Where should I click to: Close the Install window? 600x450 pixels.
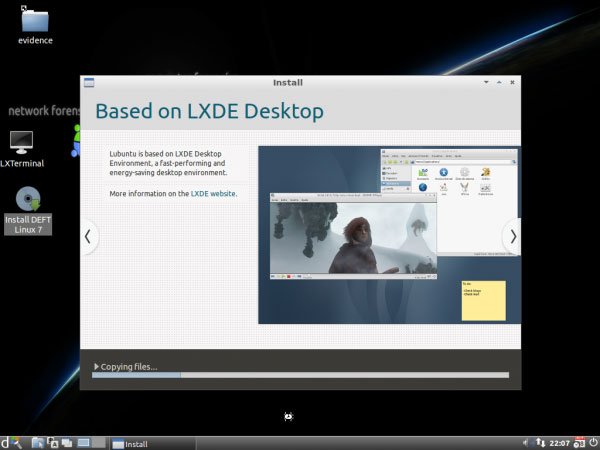click(x=512, y=82)
